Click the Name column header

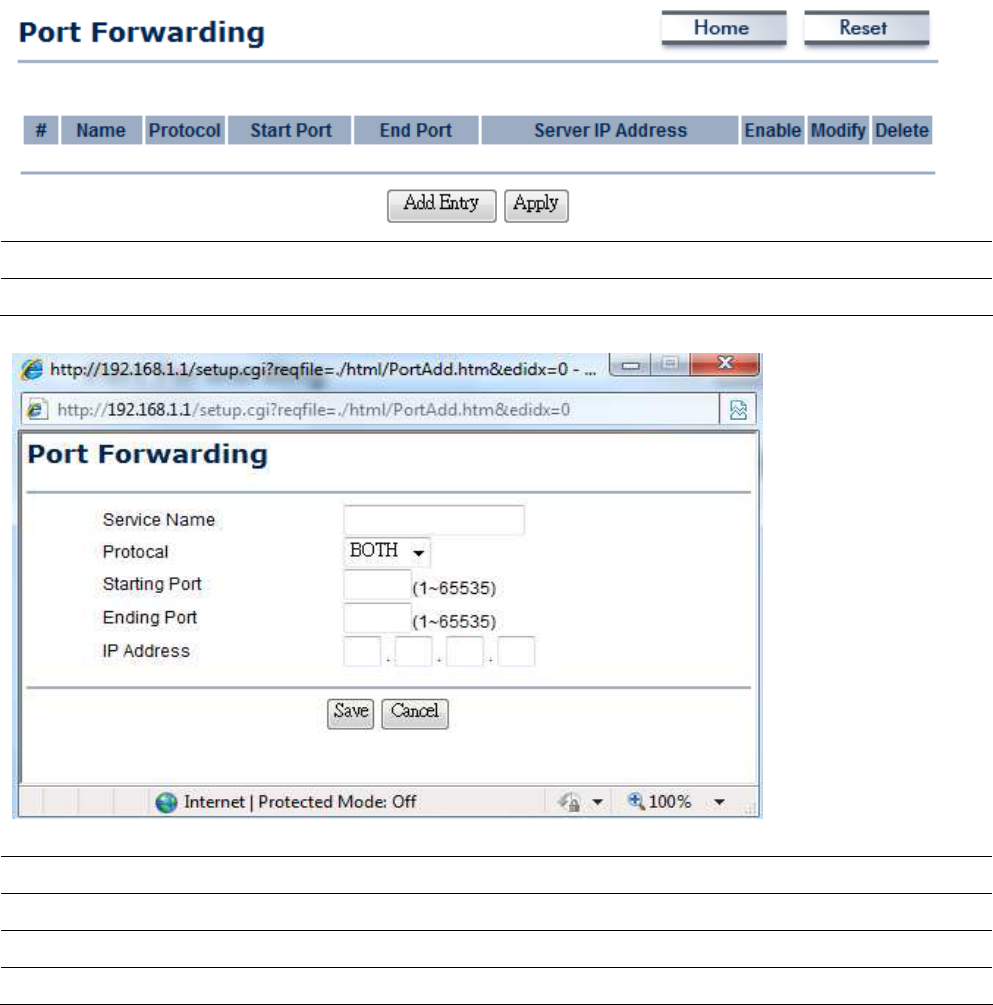[x=101, y=130]
